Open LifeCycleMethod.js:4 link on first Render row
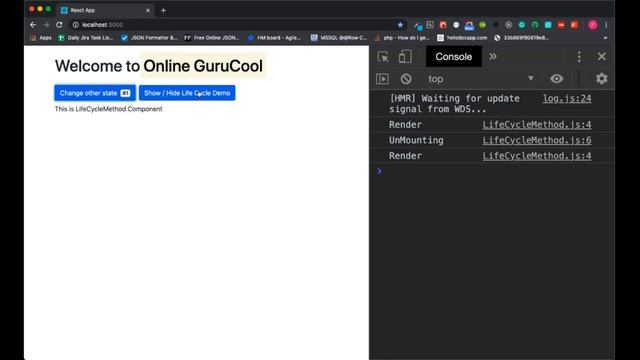The height and width of the screenshot is (360, 640). pos(537,124)
